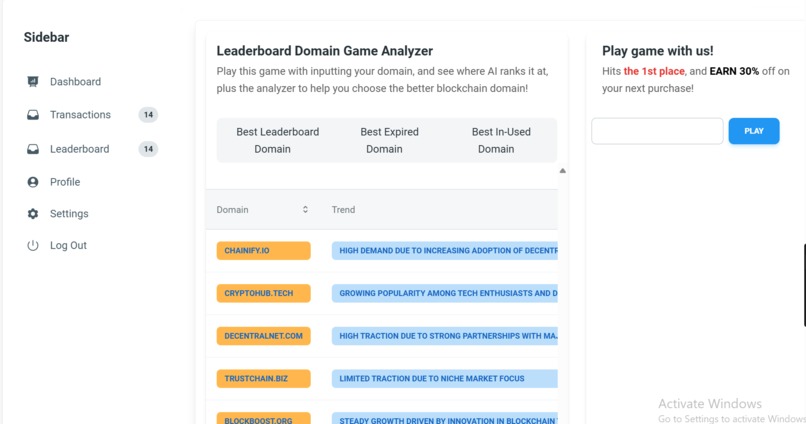Viewport: 806px width, 424px height.
Task: Click the Domain column header
Action: 232,210
